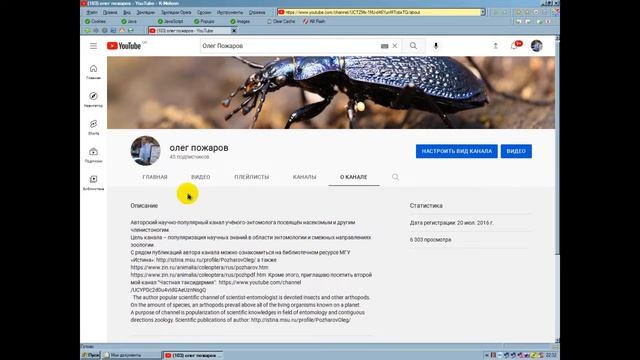Start voice search with microphone
This screenshot has height=360, width=640.
(436, 46)
